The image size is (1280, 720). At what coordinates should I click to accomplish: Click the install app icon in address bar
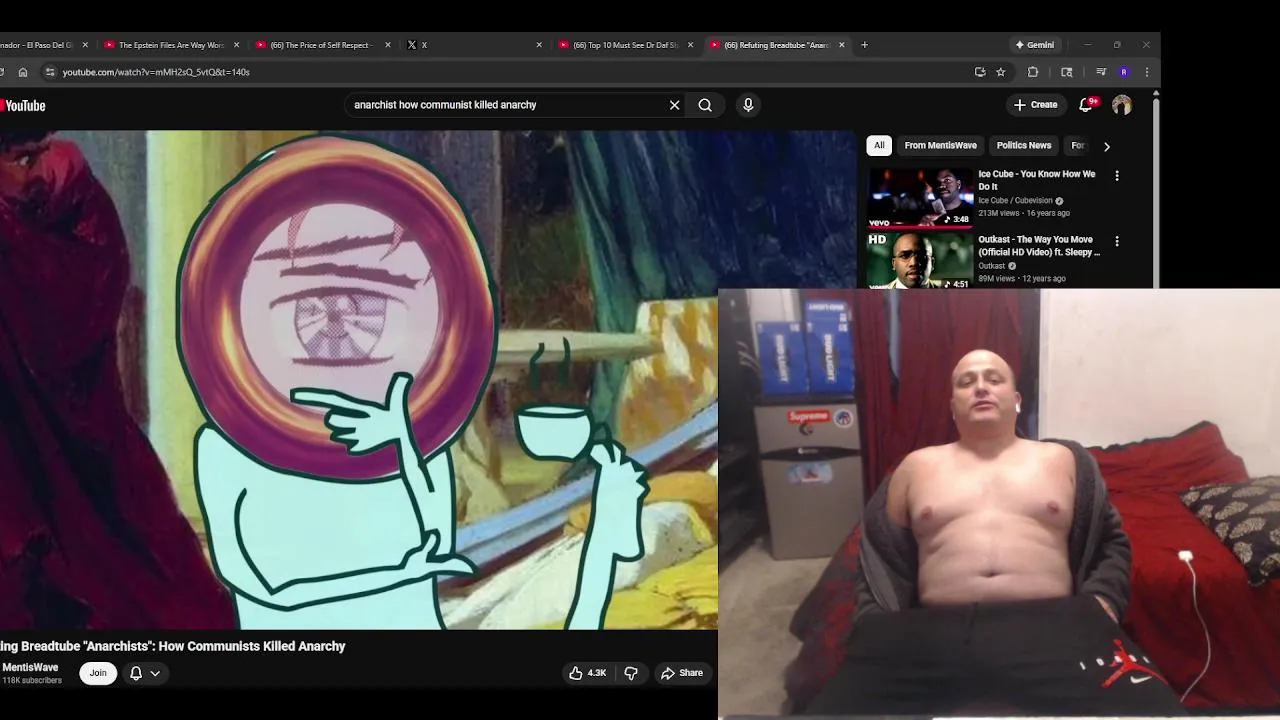point(980,72)
